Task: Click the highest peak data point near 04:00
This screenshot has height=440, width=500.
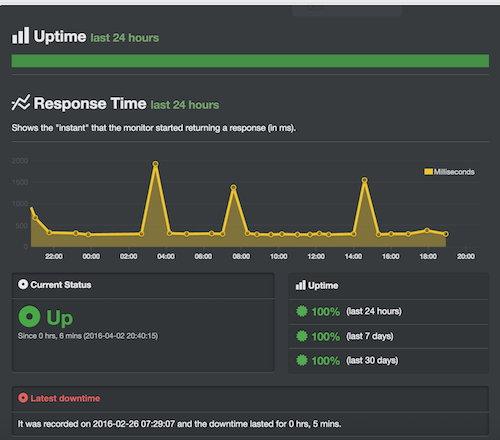Action: 155,164
